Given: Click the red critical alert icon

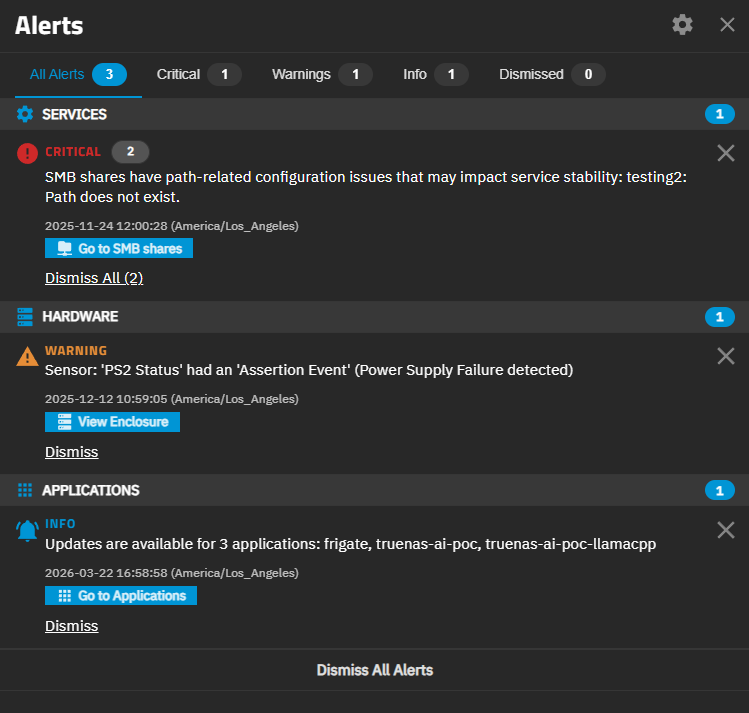Looking at the screenshot, I should 27,154.
